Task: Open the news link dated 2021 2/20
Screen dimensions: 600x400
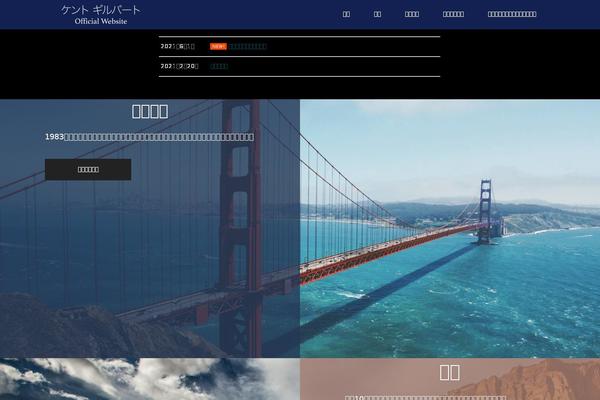Action: pos(219,66)
